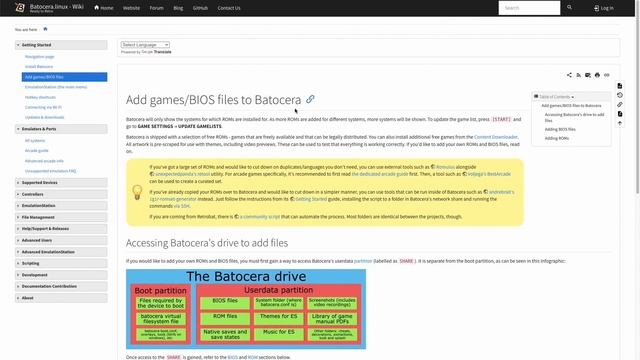
Task: Open Github in the top navigation
Action: 200,8
